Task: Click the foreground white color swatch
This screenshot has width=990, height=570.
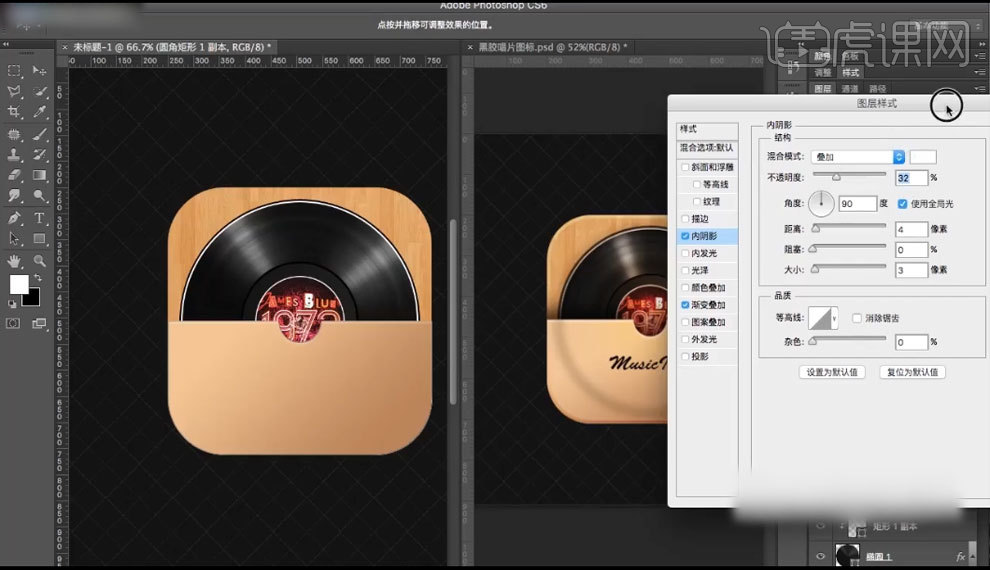Action: click(x=18, y=284)
